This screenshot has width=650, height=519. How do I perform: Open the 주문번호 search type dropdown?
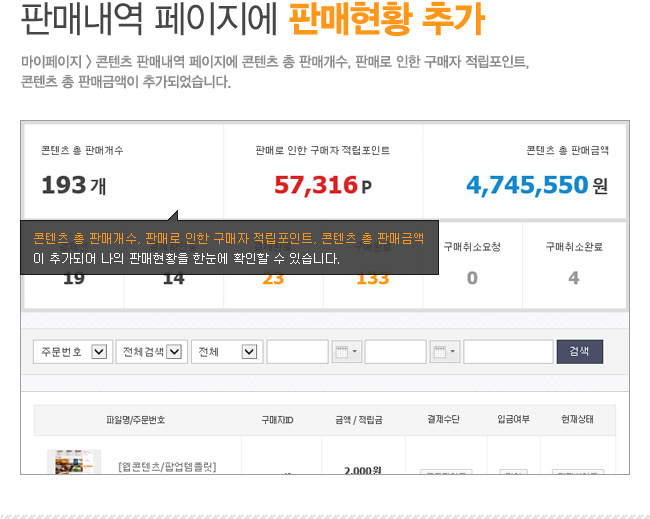(73, 352)
